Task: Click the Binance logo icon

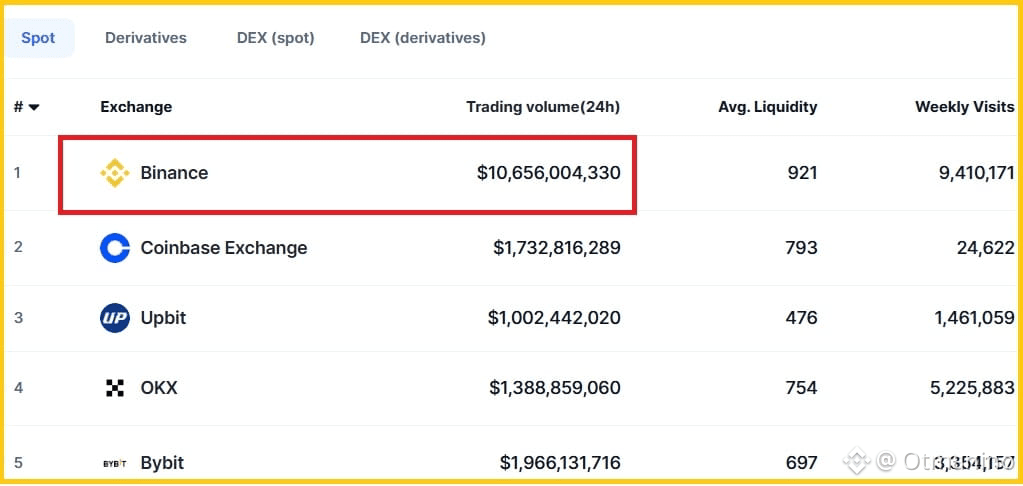Action: pos(115,173)
